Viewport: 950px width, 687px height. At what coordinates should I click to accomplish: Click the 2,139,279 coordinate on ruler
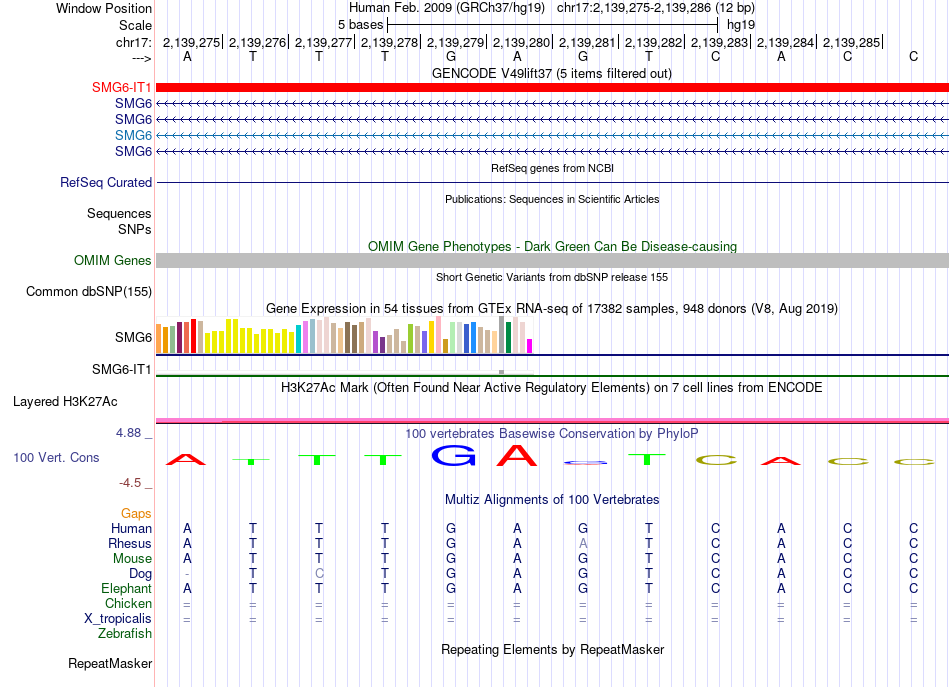pyautogui.click(x=455, y=42)
